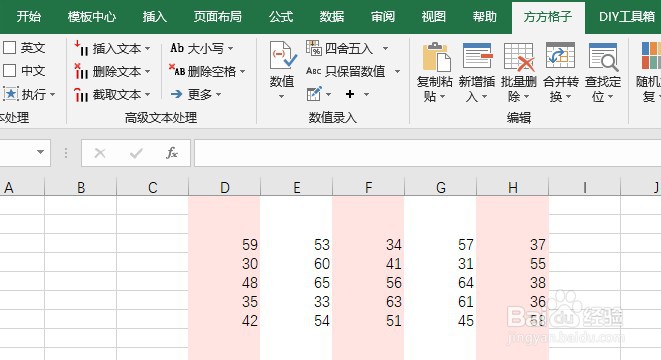
Task: Switch to the 审阅 tab
Action: click(x=383, y=16)
